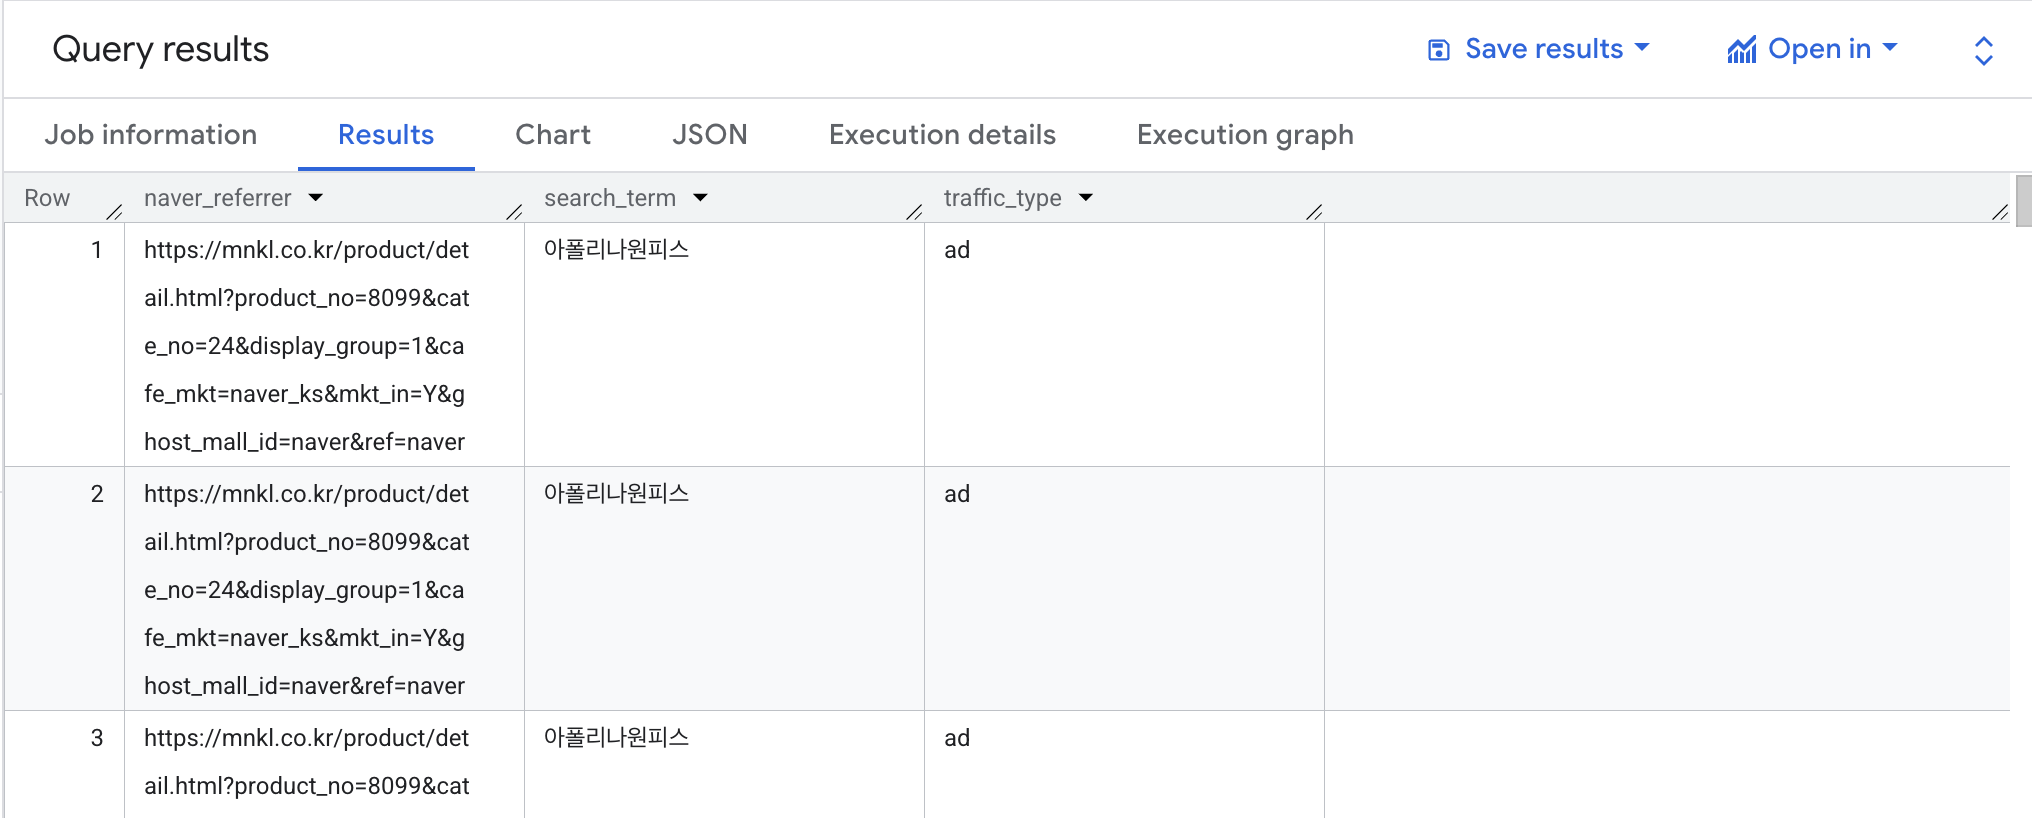
Task: Click the Open in chart icon
Action: 1742,50
